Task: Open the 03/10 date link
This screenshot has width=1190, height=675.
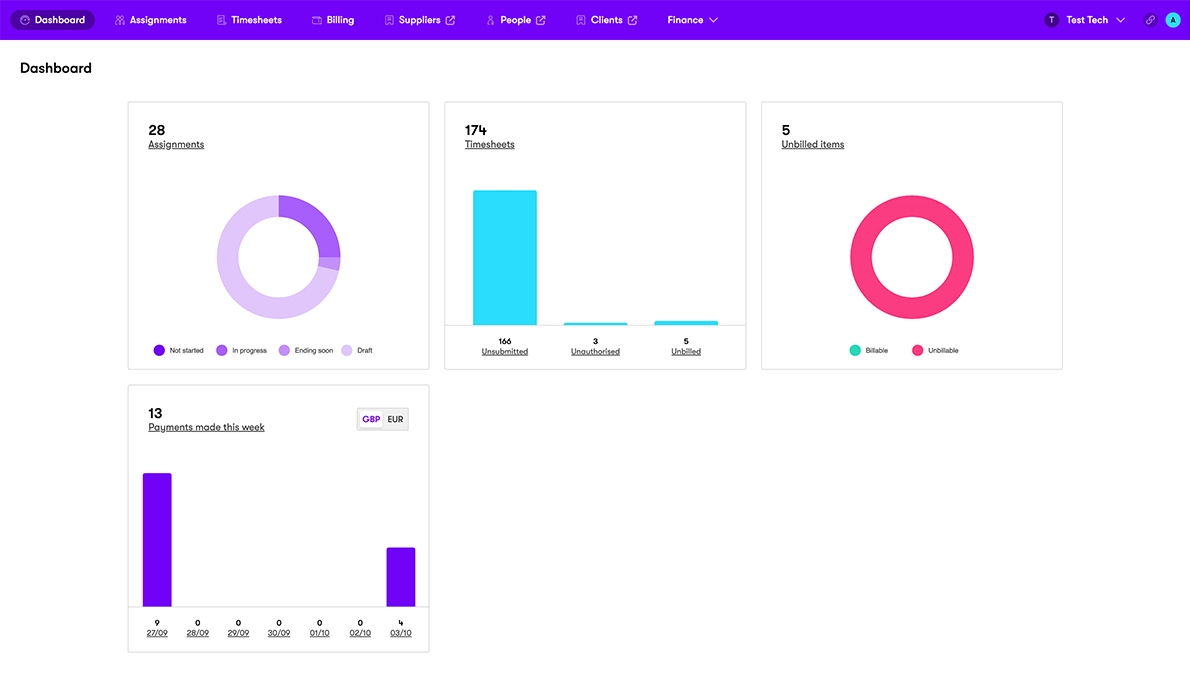Action: pos(401,633)
